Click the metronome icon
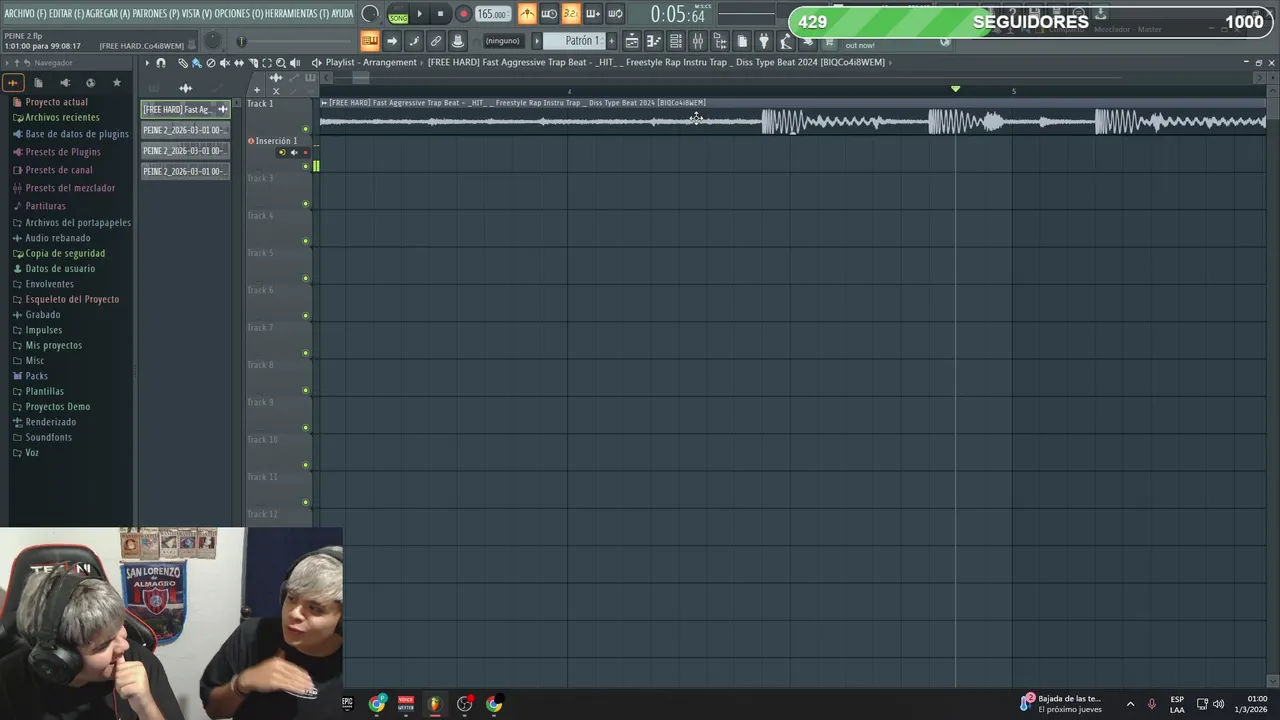1280x720 pixels. tap(527, 14)
